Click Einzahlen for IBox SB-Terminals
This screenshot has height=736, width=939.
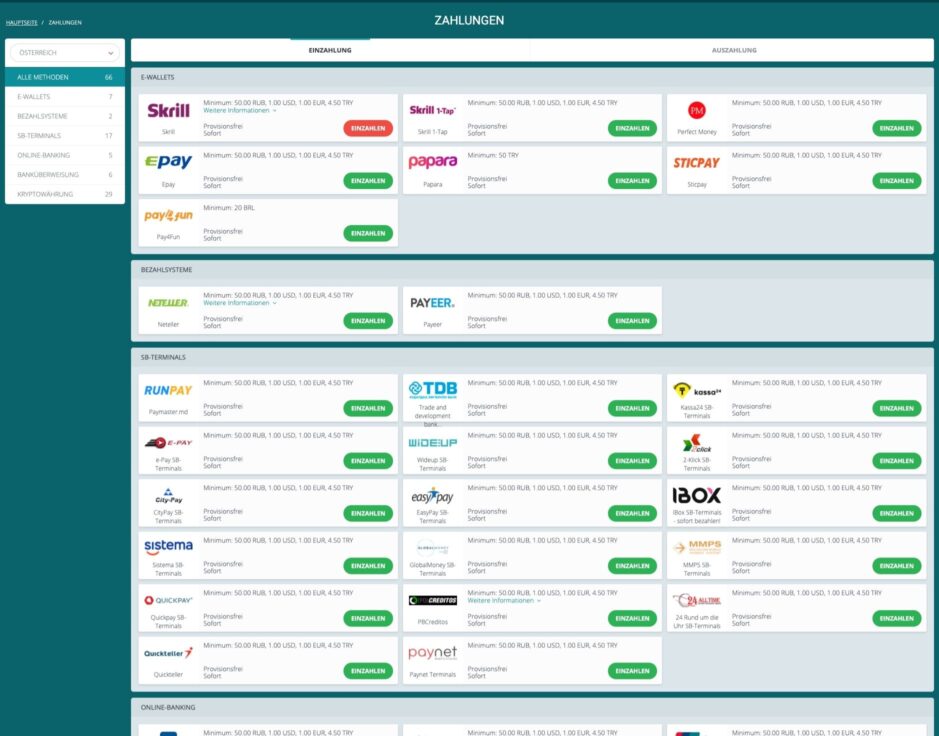[x=896, y=513]
